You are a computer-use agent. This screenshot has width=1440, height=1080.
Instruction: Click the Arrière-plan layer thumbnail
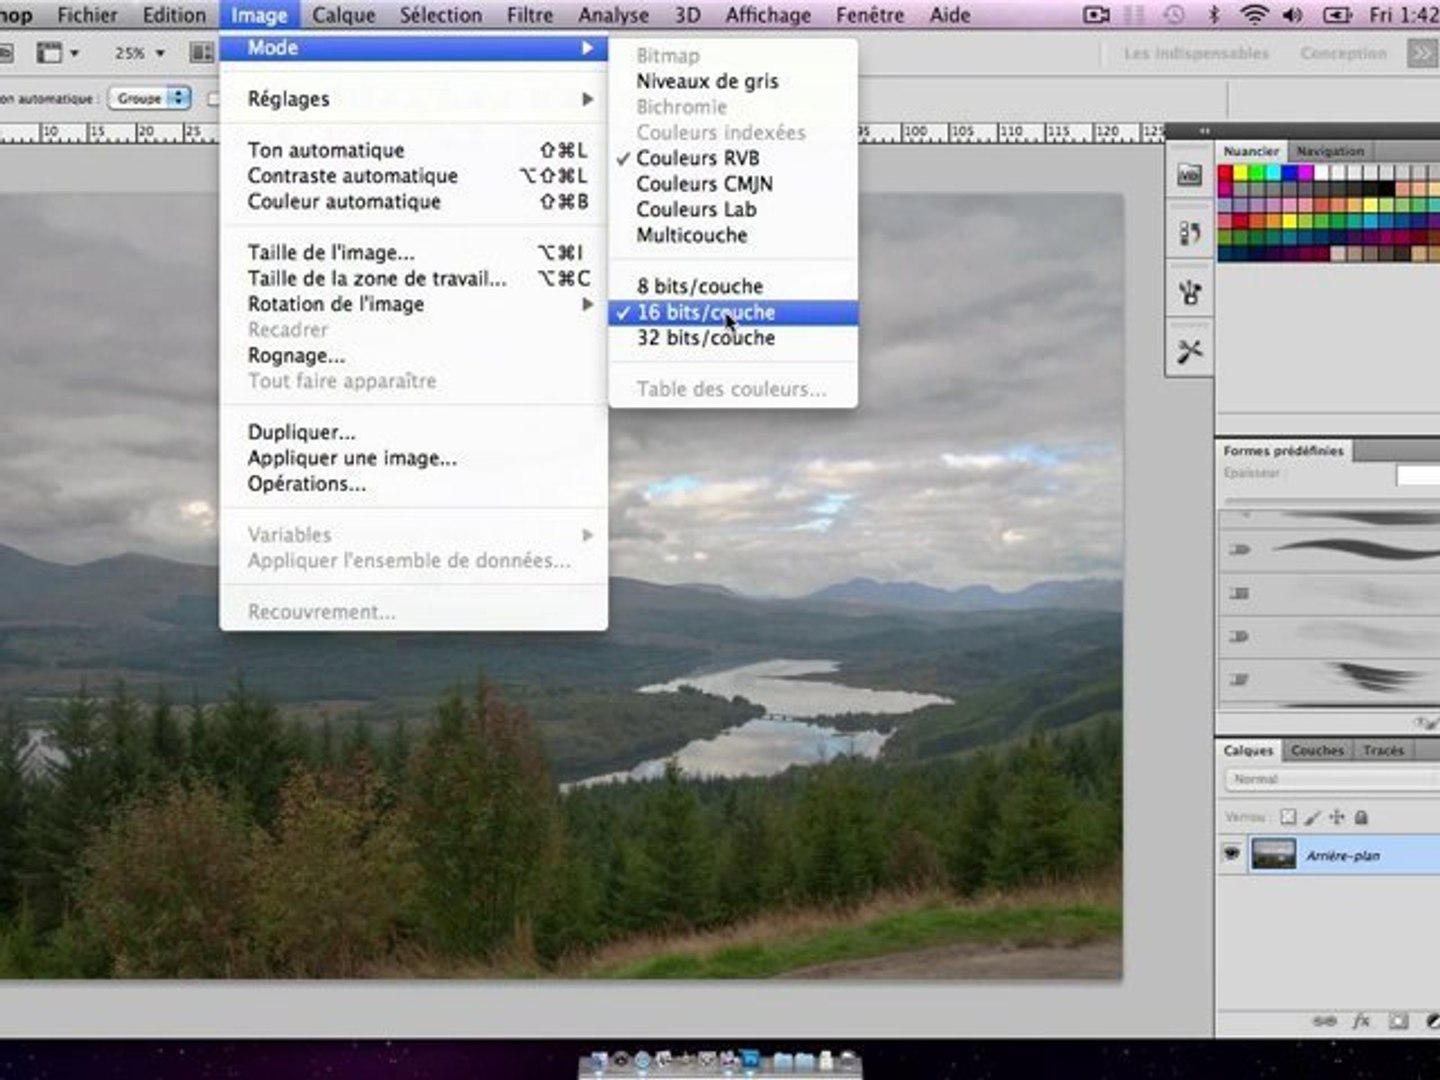click(x=1273, y=854)
